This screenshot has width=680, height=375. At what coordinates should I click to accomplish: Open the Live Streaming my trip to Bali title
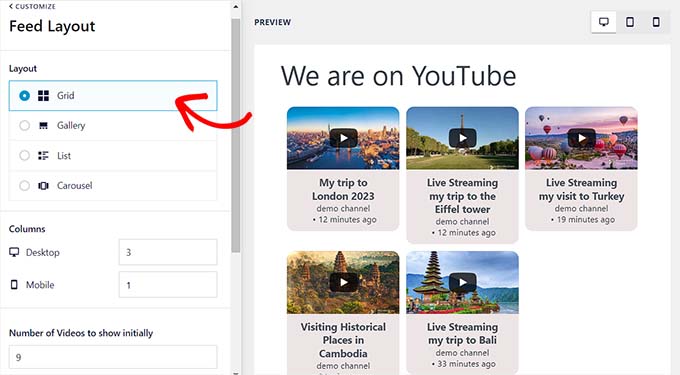462,334
